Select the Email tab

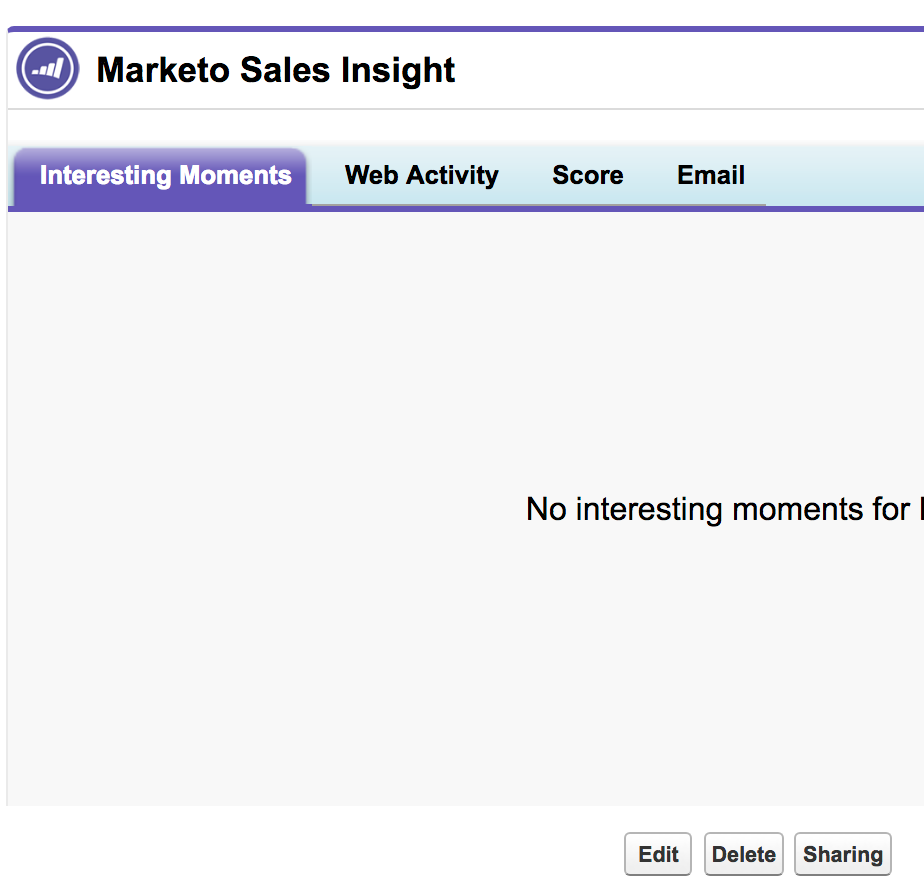click(710, 176)
